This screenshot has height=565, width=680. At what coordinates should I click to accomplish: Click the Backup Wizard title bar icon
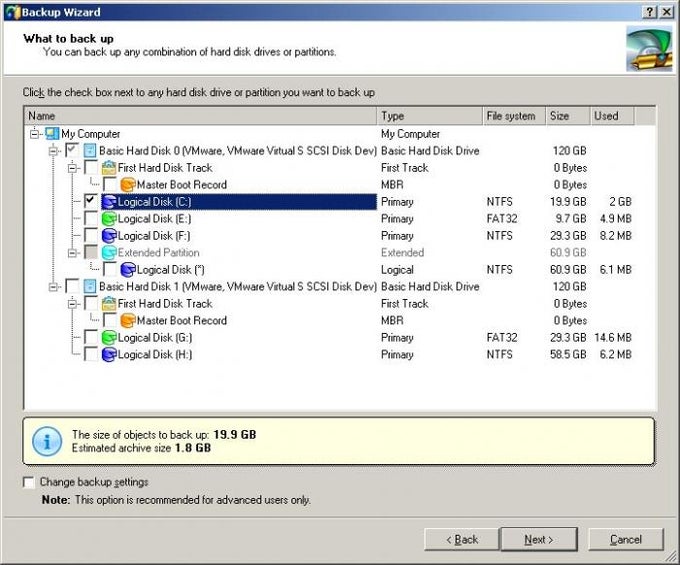tap(12, 12)
